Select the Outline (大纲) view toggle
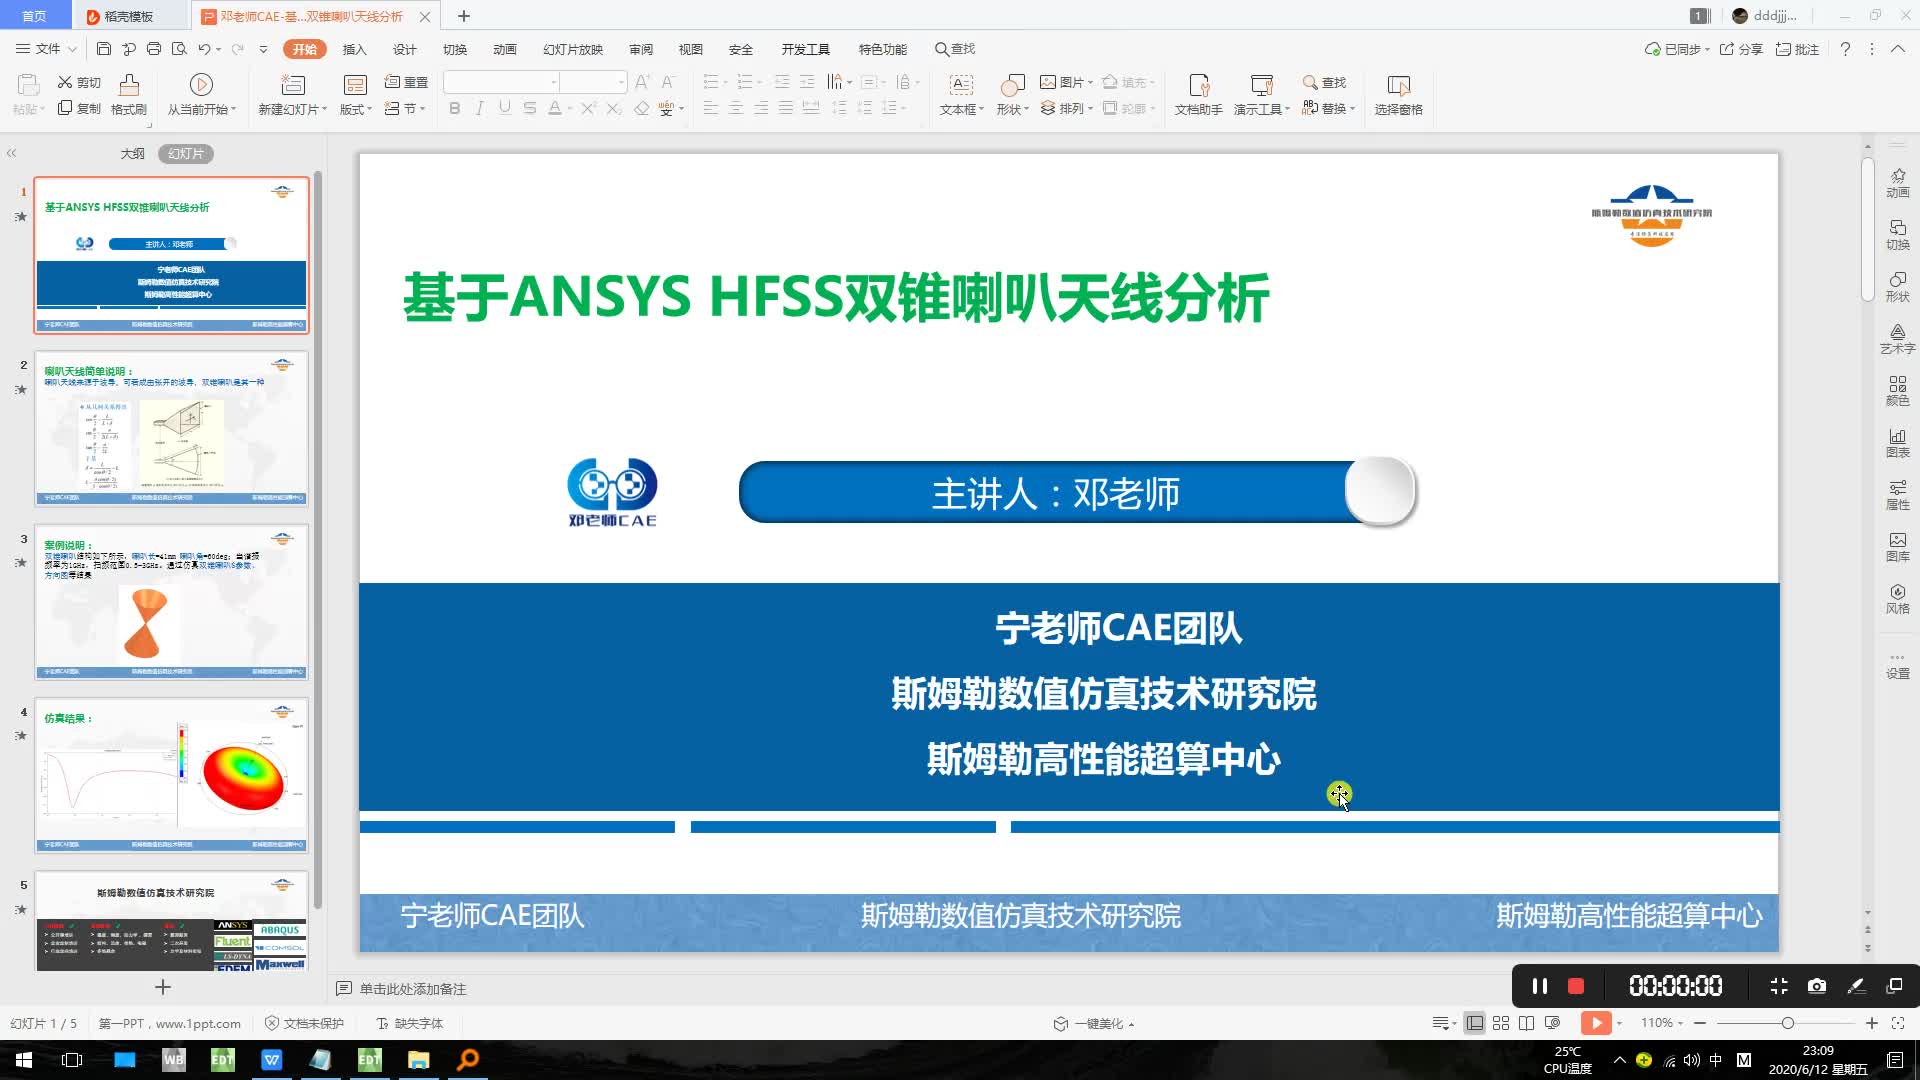 point(133,153)
